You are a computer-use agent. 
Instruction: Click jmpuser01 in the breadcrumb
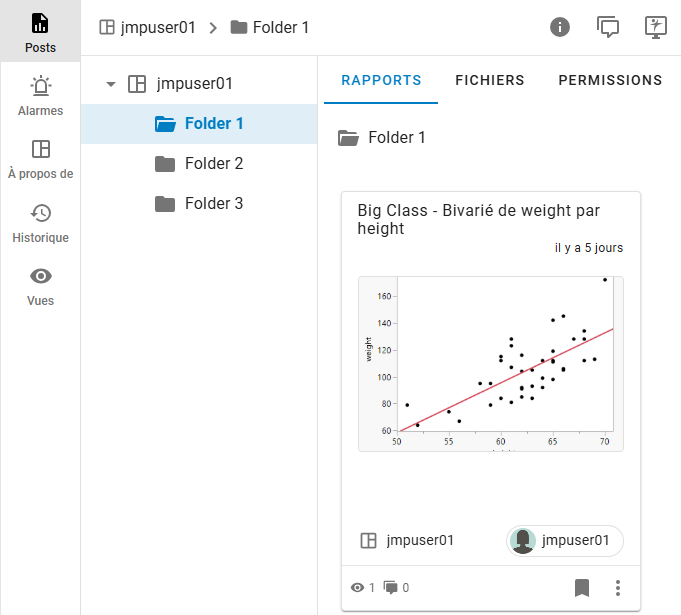(158, 27)
